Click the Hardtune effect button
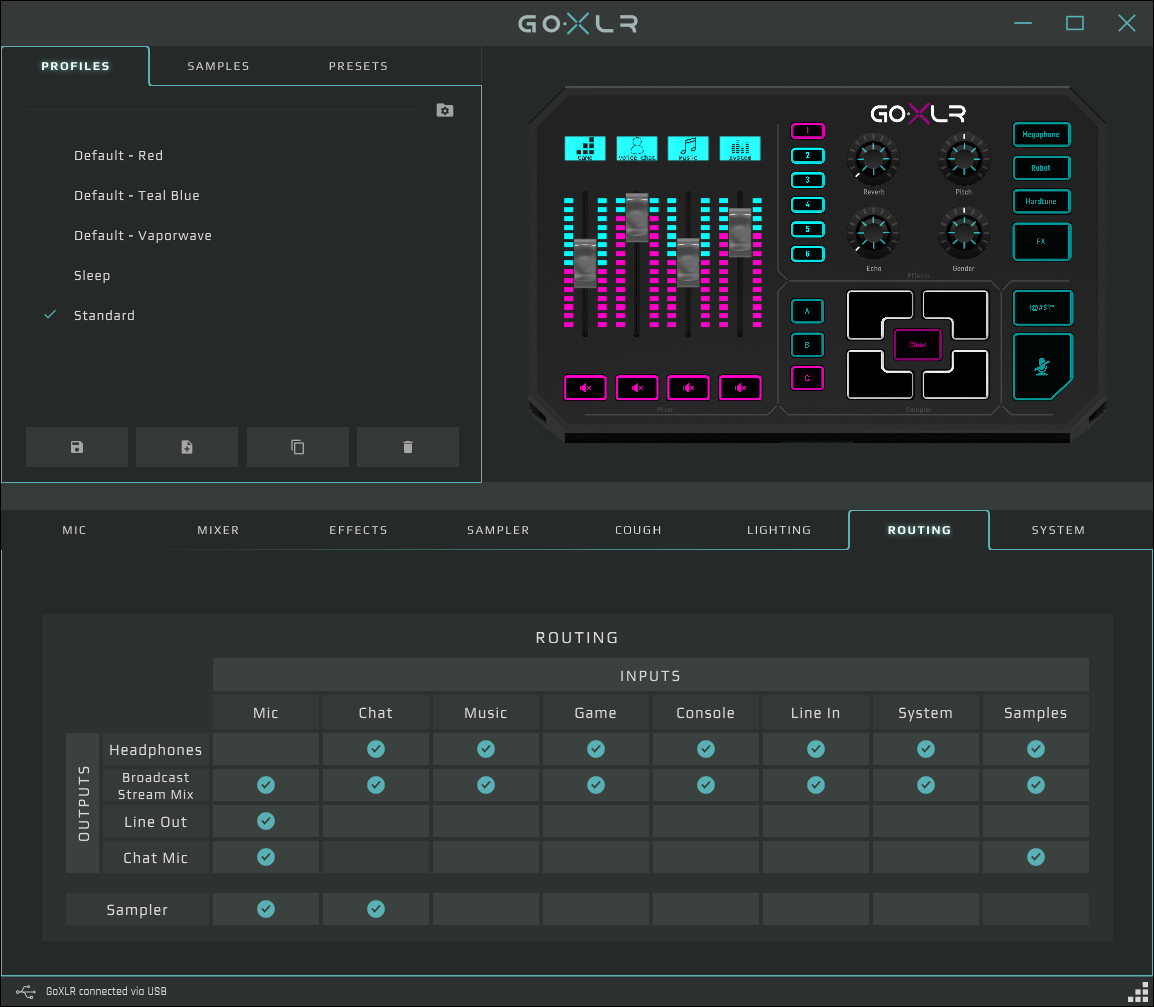This screenshot has height=1007, width=1154. click(x=1041, y=201)
